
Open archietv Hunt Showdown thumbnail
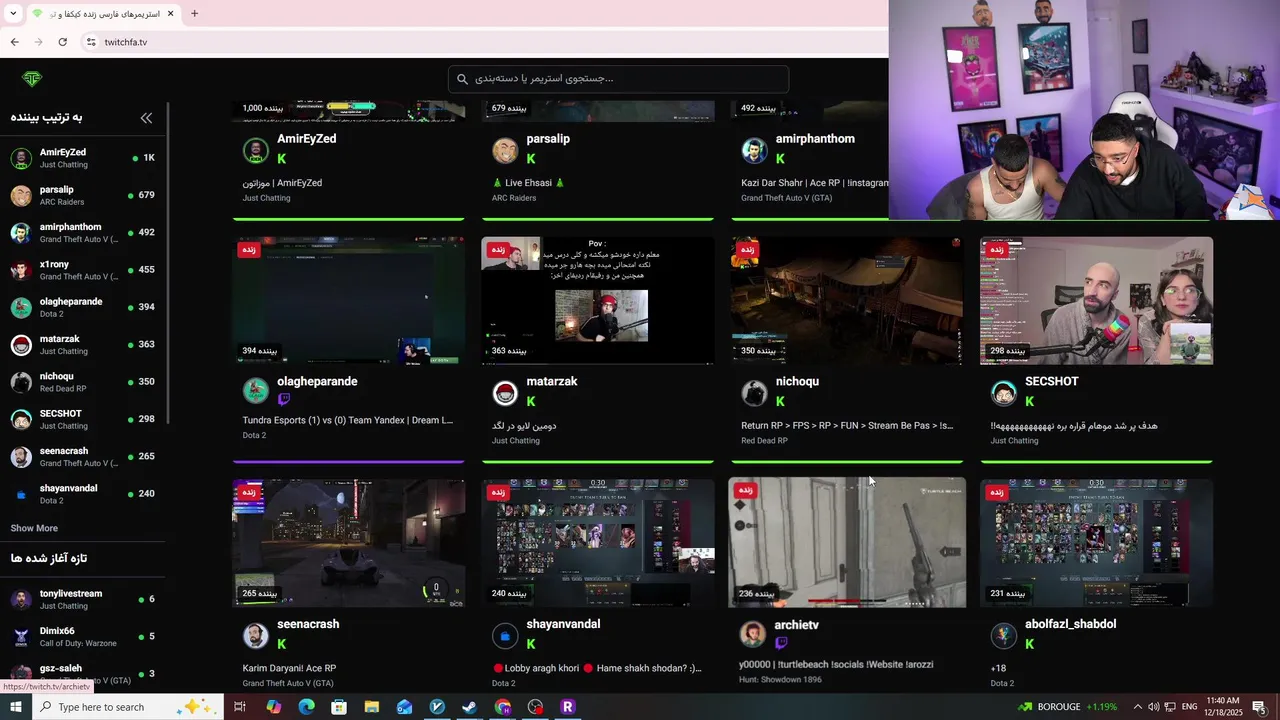pyautogui.click(x=847, y=543)
